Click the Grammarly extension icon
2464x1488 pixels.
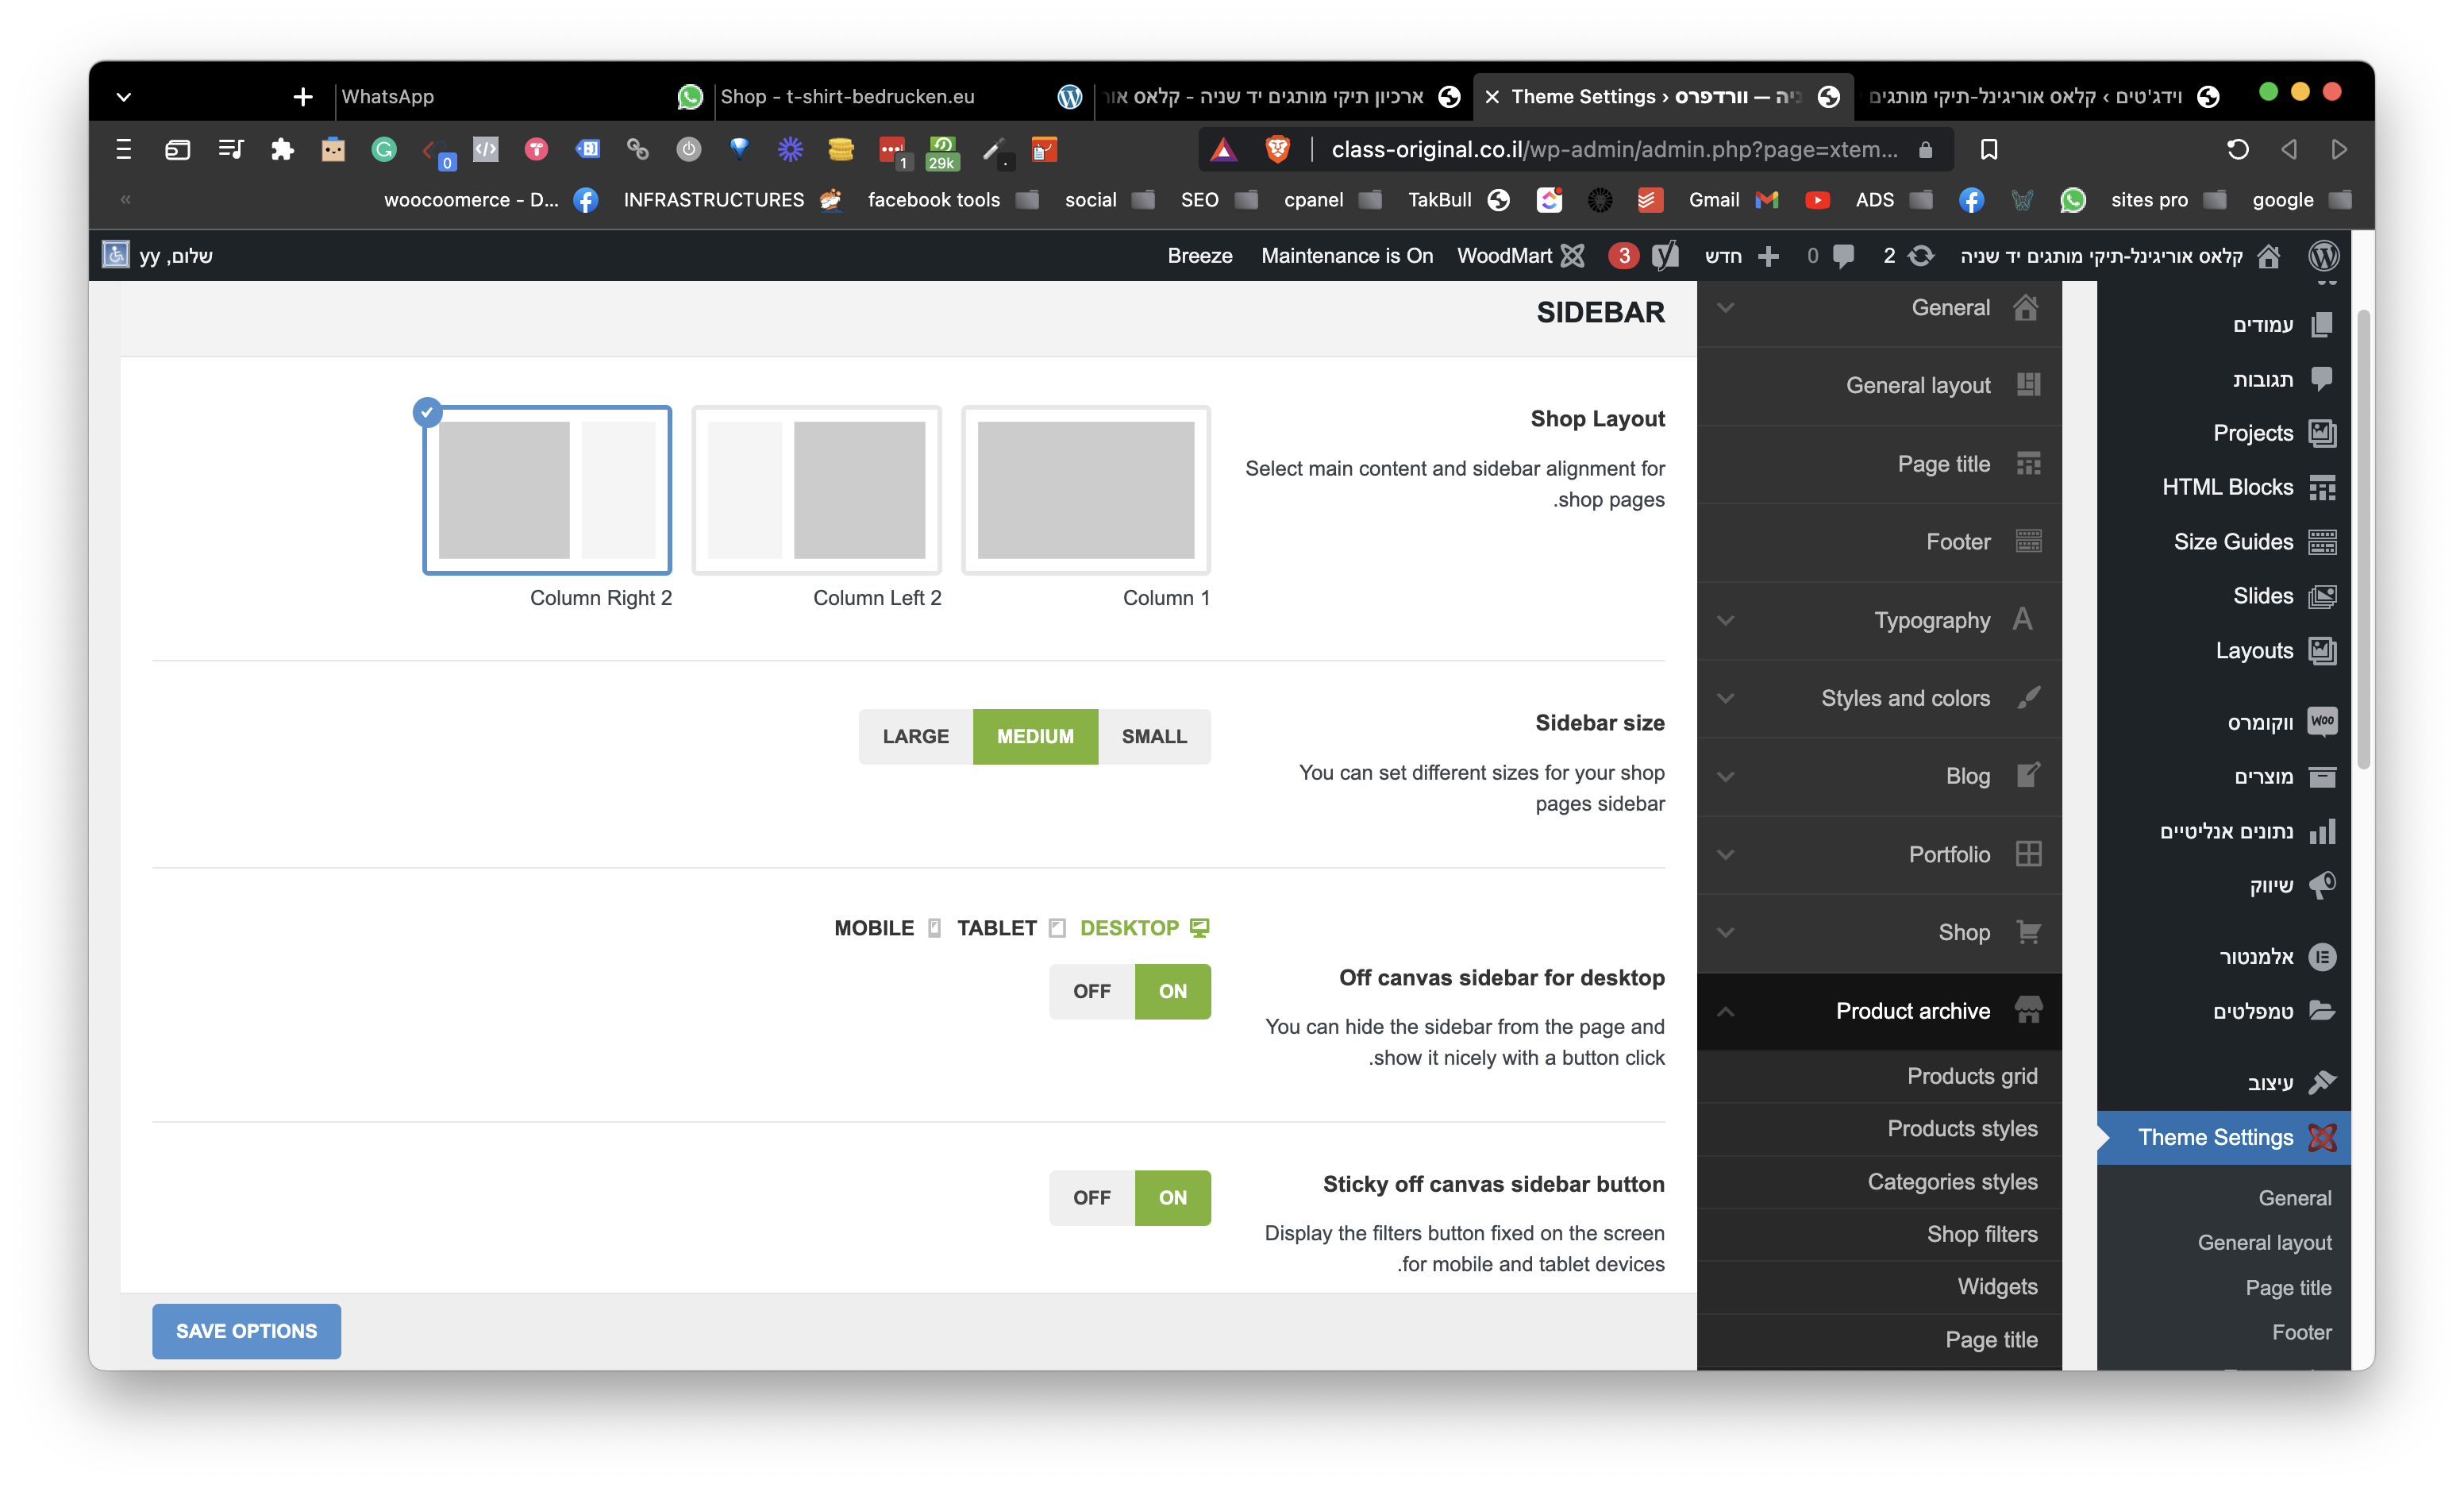(x=384, y=149)
